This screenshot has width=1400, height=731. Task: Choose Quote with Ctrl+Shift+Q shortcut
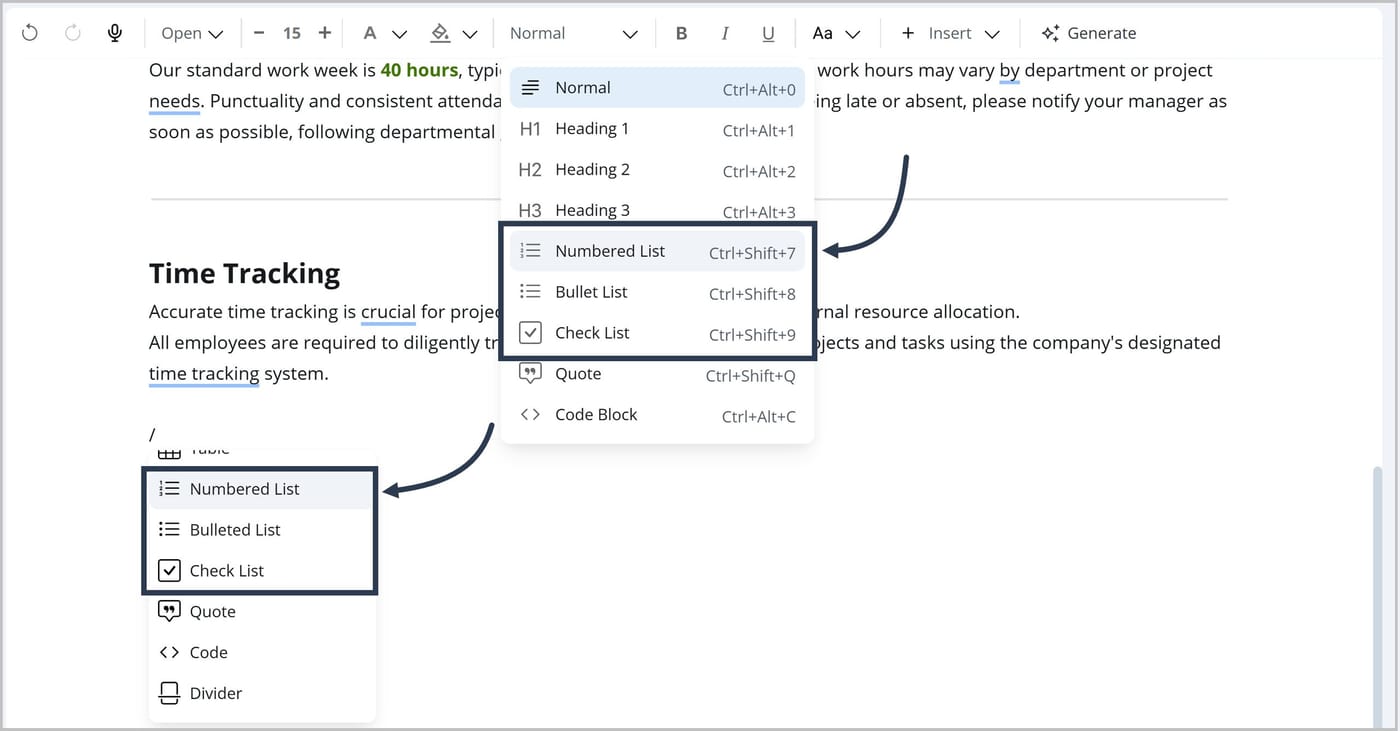(657, 374)
